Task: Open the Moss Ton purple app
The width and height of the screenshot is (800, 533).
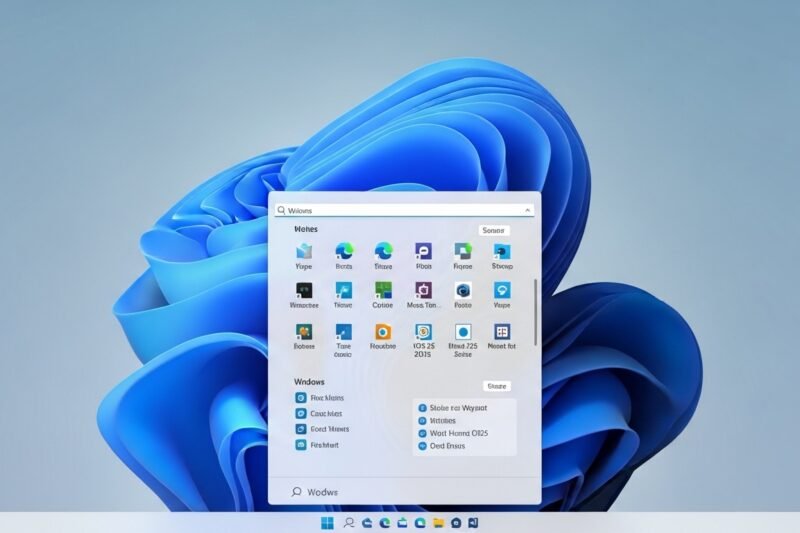Action: 423,291
